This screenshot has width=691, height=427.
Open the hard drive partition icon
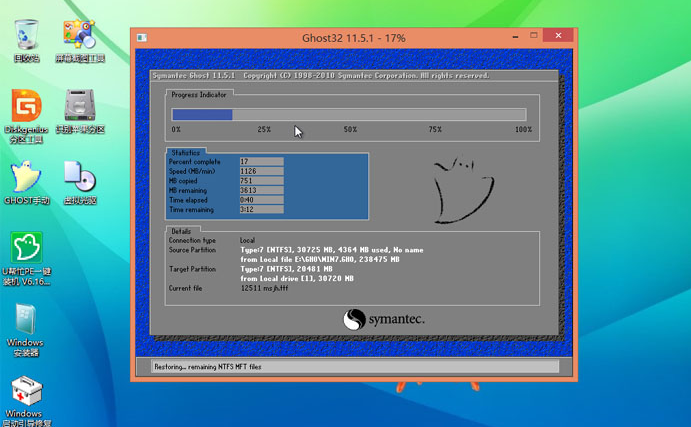[80, 111]
